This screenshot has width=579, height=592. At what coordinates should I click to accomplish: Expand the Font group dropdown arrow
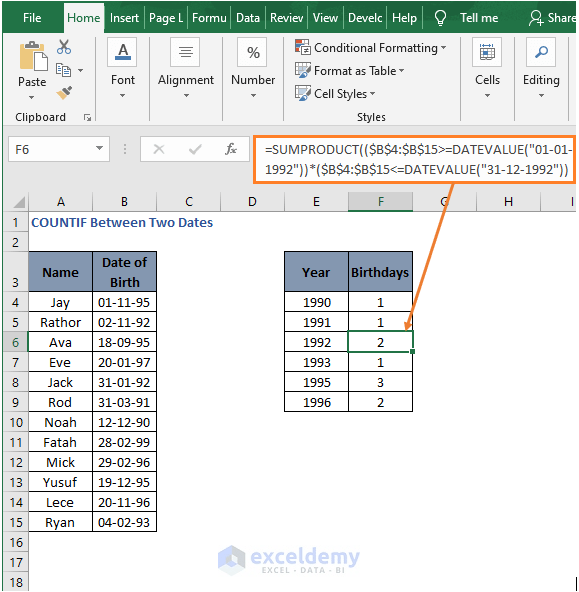click(x=122, y=96)
